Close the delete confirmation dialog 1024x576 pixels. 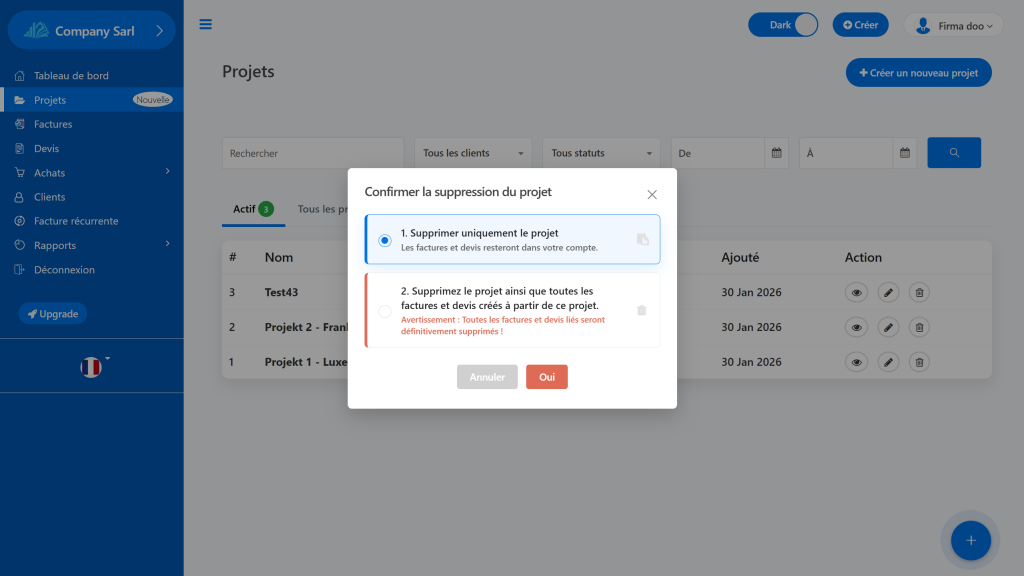(x=652, y=194)
